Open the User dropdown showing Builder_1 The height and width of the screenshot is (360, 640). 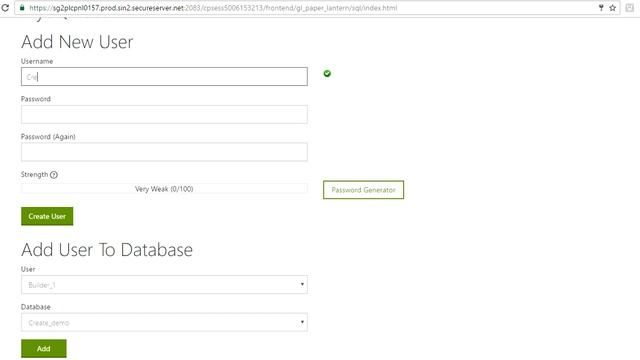click(x=164, y=284)
